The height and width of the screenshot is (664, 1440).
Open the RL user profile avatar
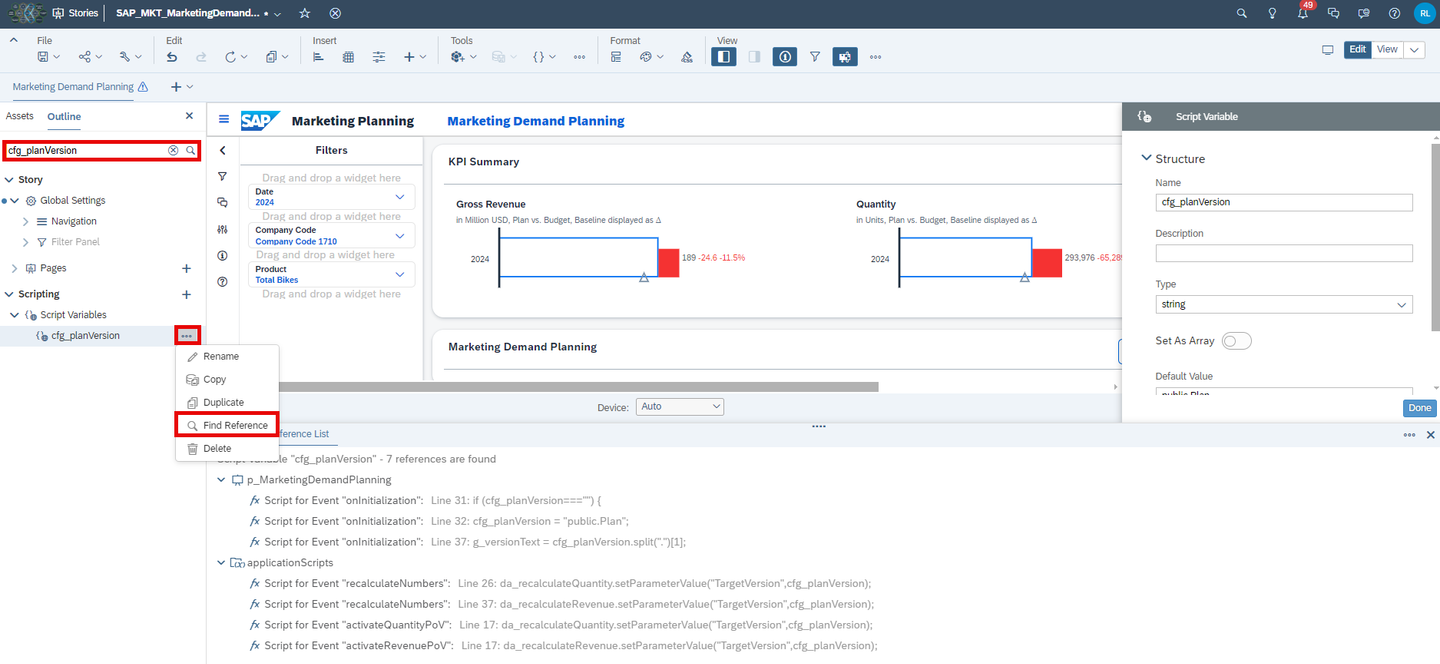(1424, 13)
